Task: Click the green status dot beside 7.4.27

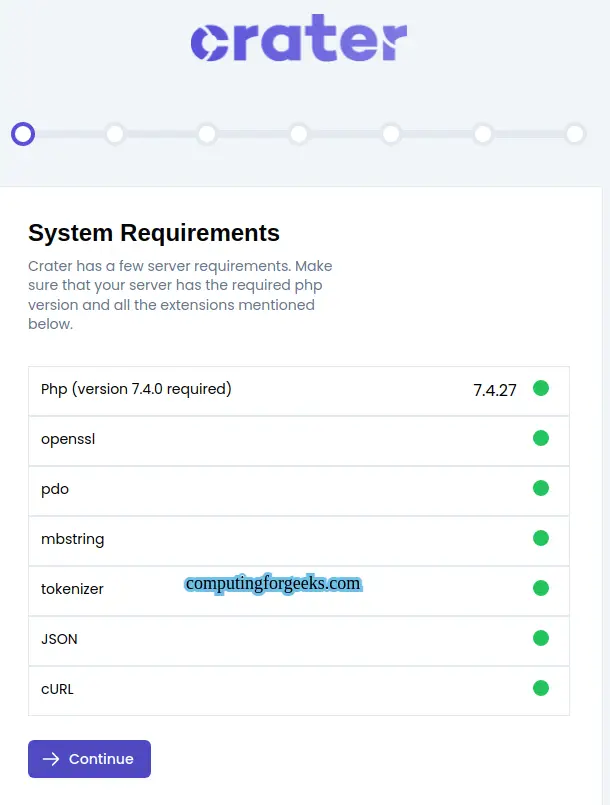Action: (541, 389)
